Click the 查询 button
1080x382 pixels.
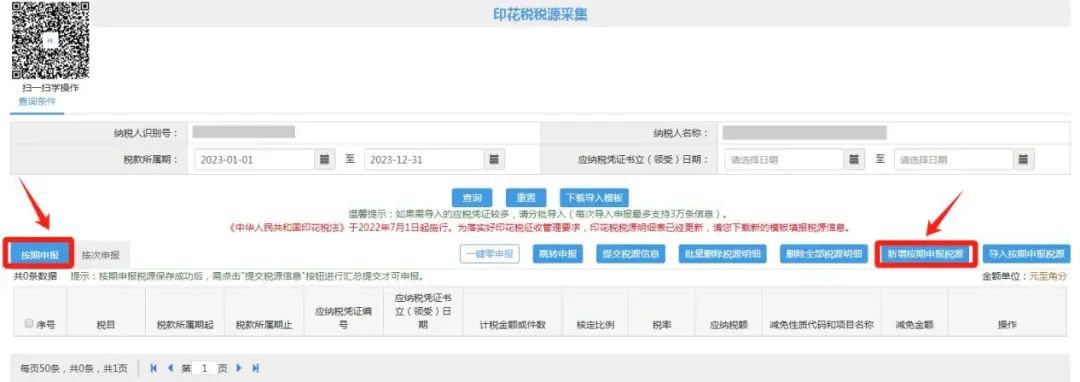472,198
